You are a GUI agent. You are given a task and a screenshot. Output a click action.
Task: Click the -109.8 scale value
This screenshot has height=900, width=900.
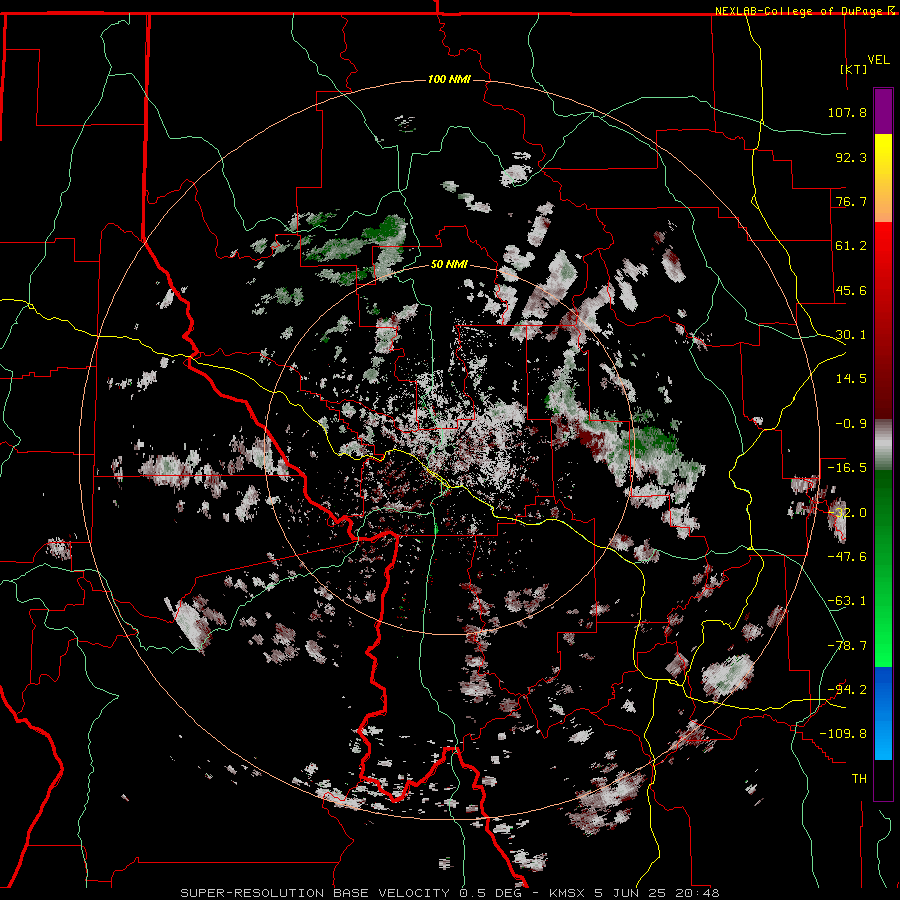pyautogui.click(x=843, y=734)
